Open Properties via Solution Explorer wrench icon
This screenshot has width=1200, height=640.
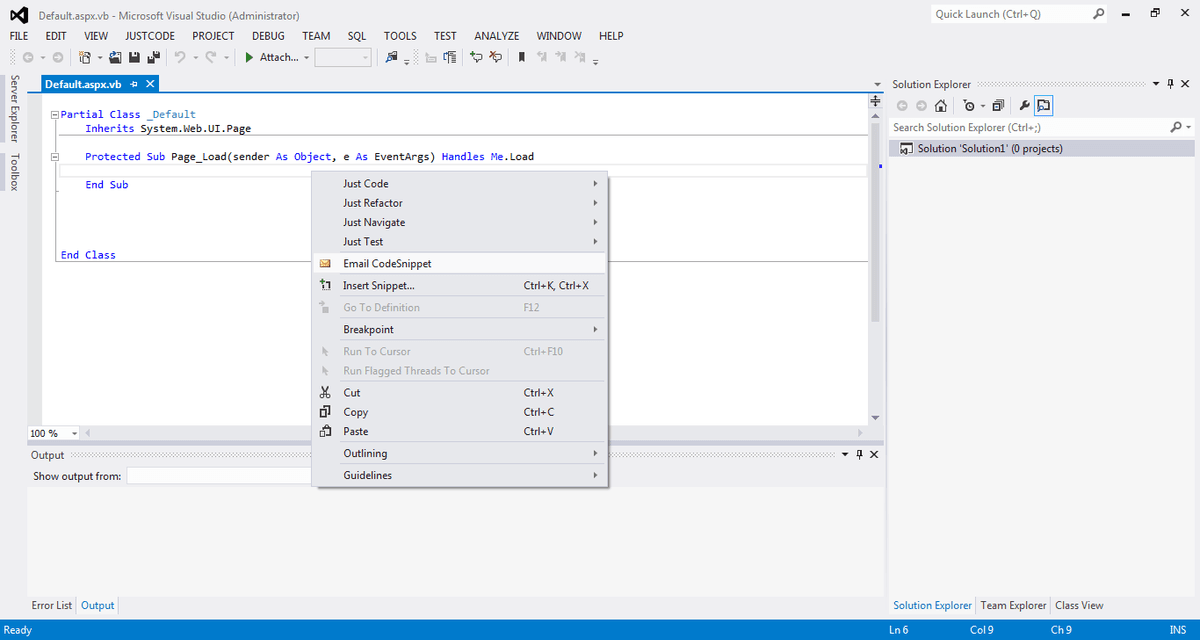tap(1026, 105)
